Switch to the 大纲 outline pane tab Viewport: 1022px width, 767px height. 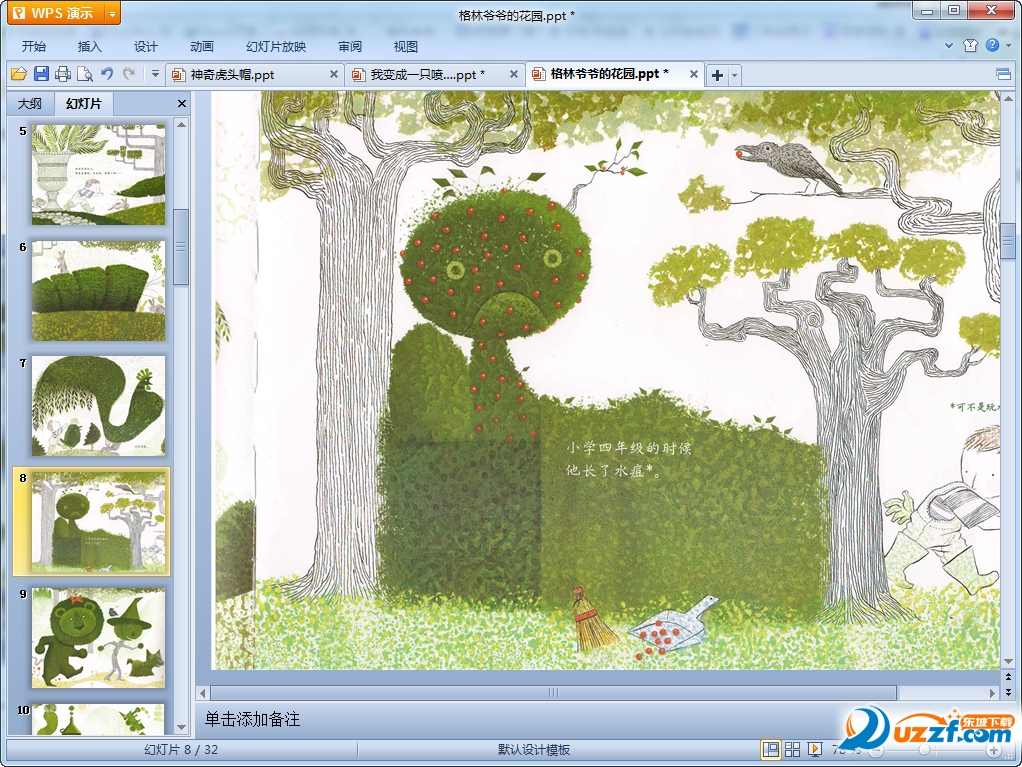[x=30, y=104]
